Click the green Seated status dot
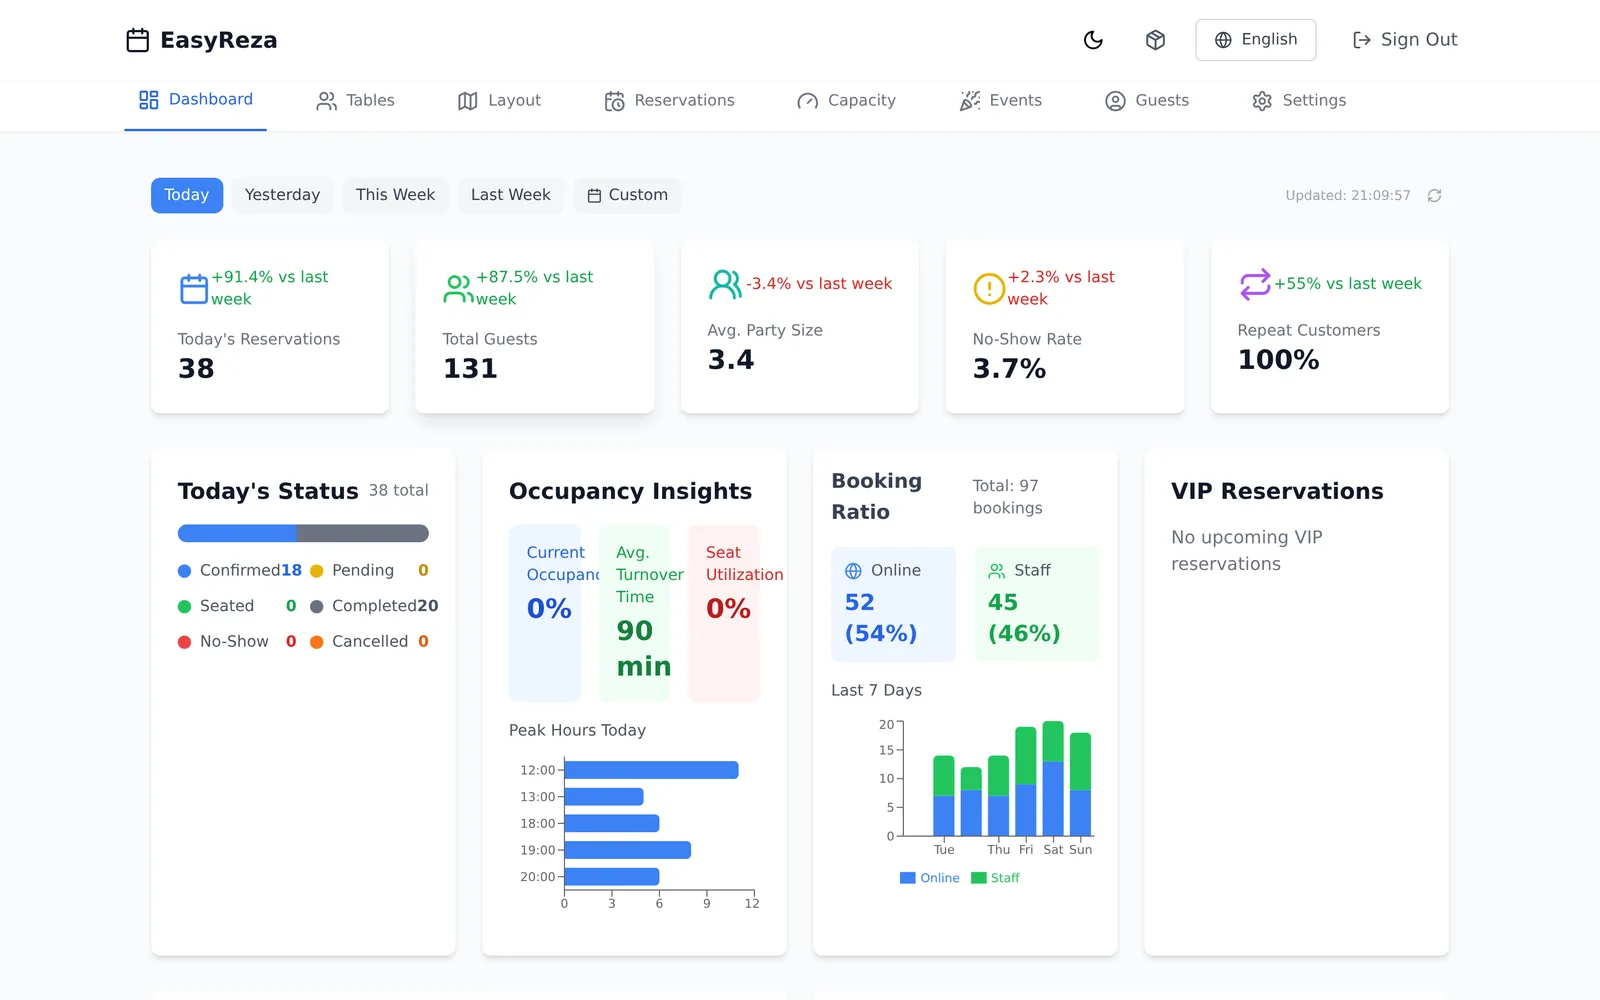 coord(184,607)
